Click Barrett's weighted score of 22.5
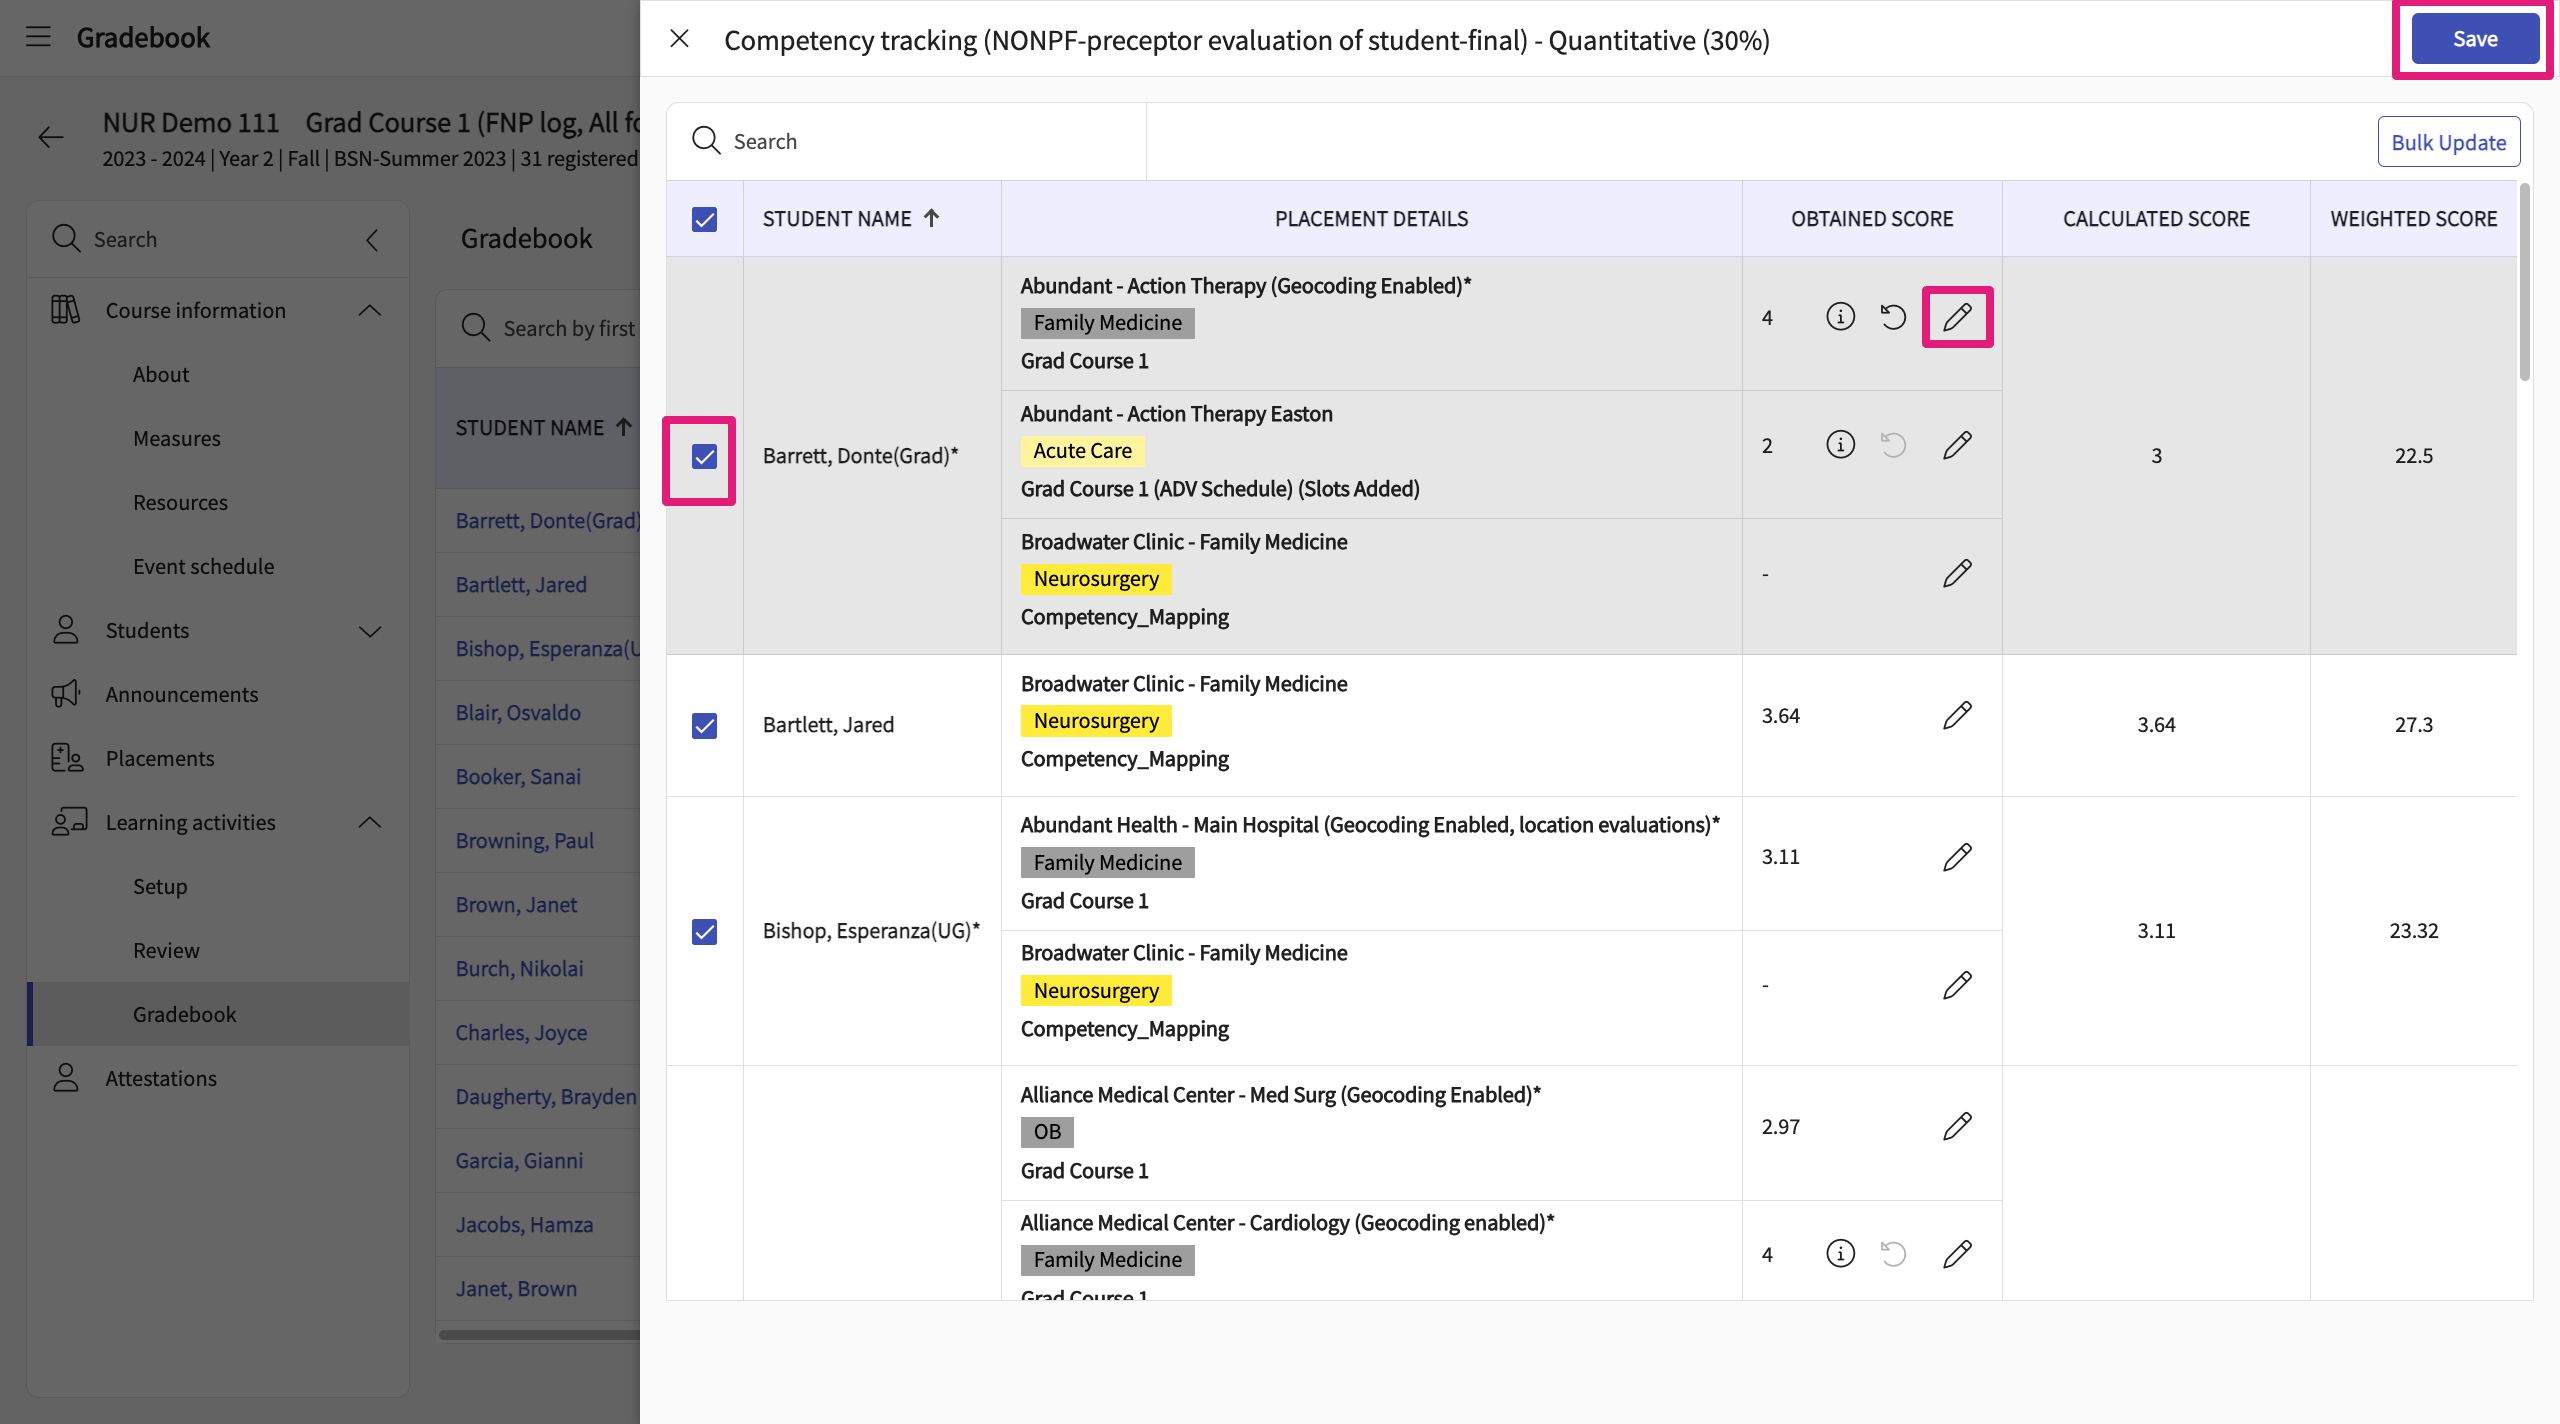This screenshot has width=2560, height=1424. coord(2413,456)
